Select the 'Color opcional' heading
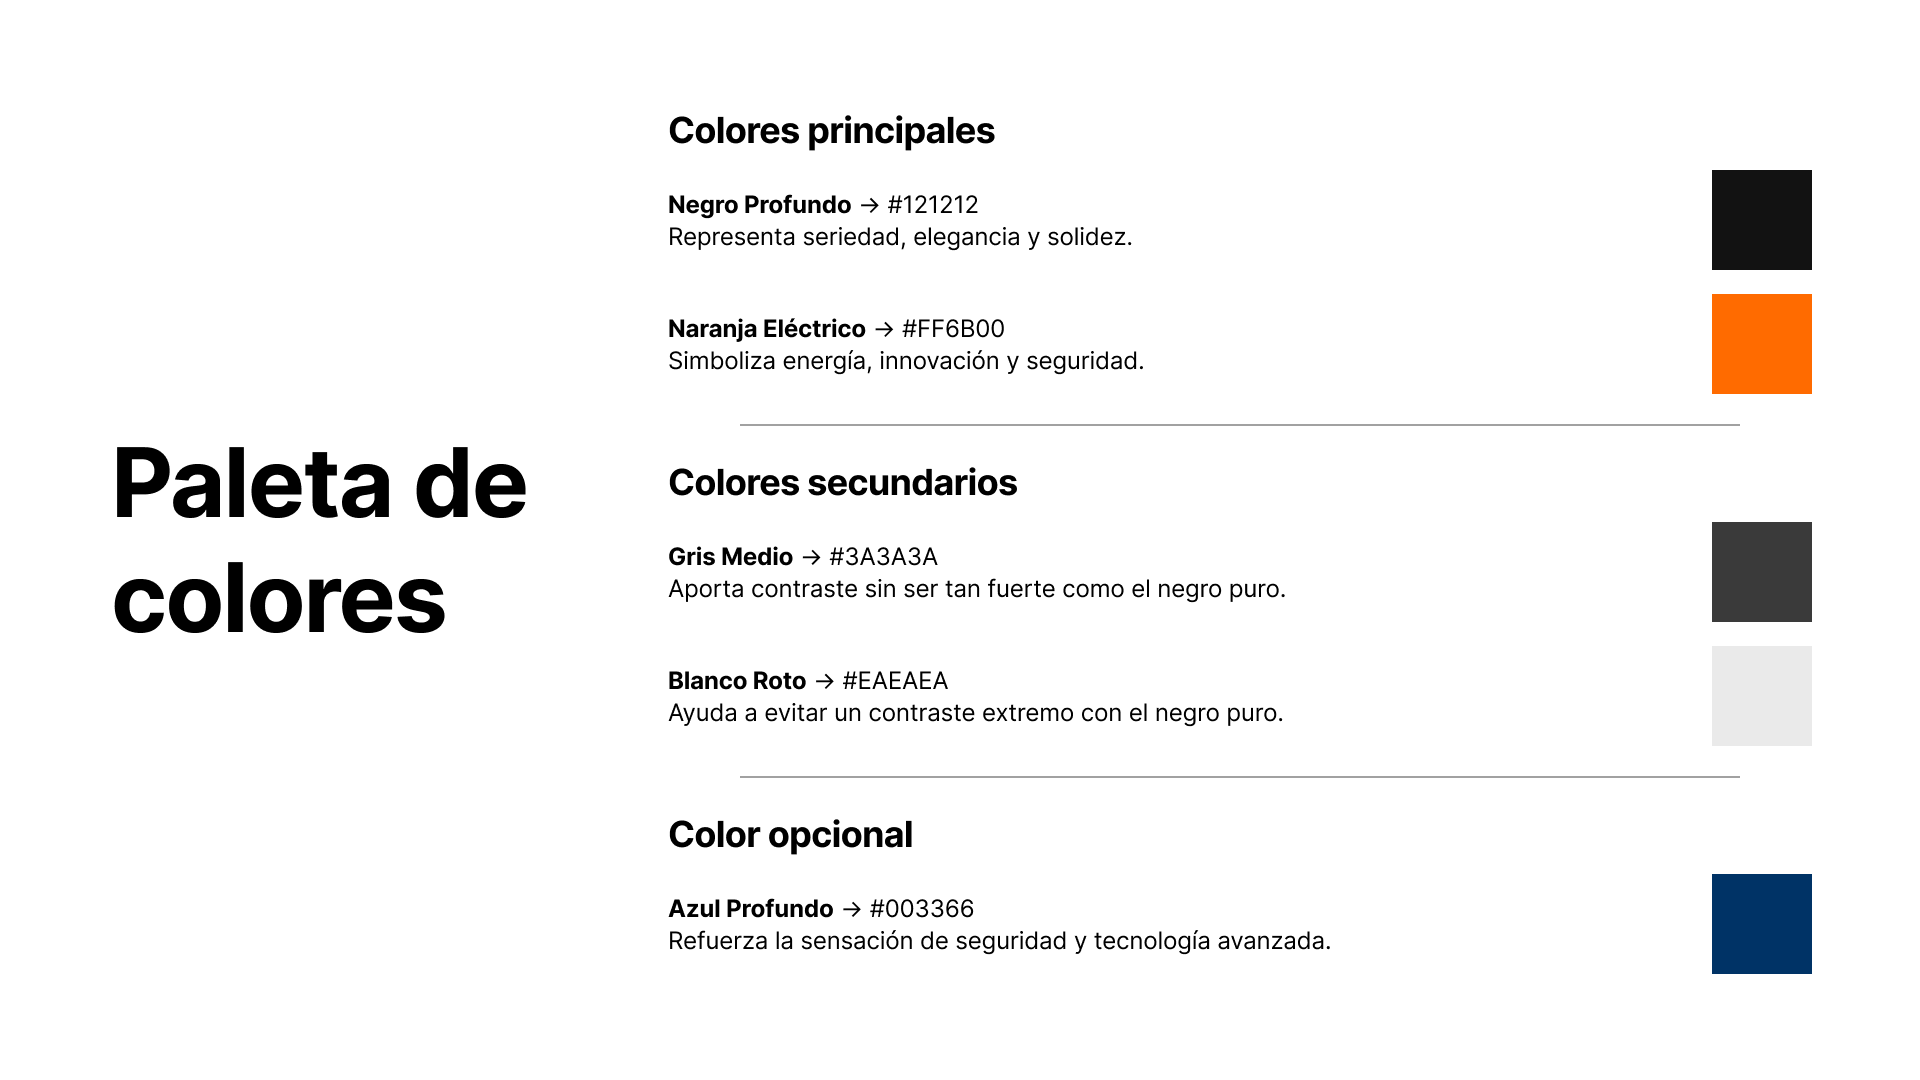 coord(790,835)
